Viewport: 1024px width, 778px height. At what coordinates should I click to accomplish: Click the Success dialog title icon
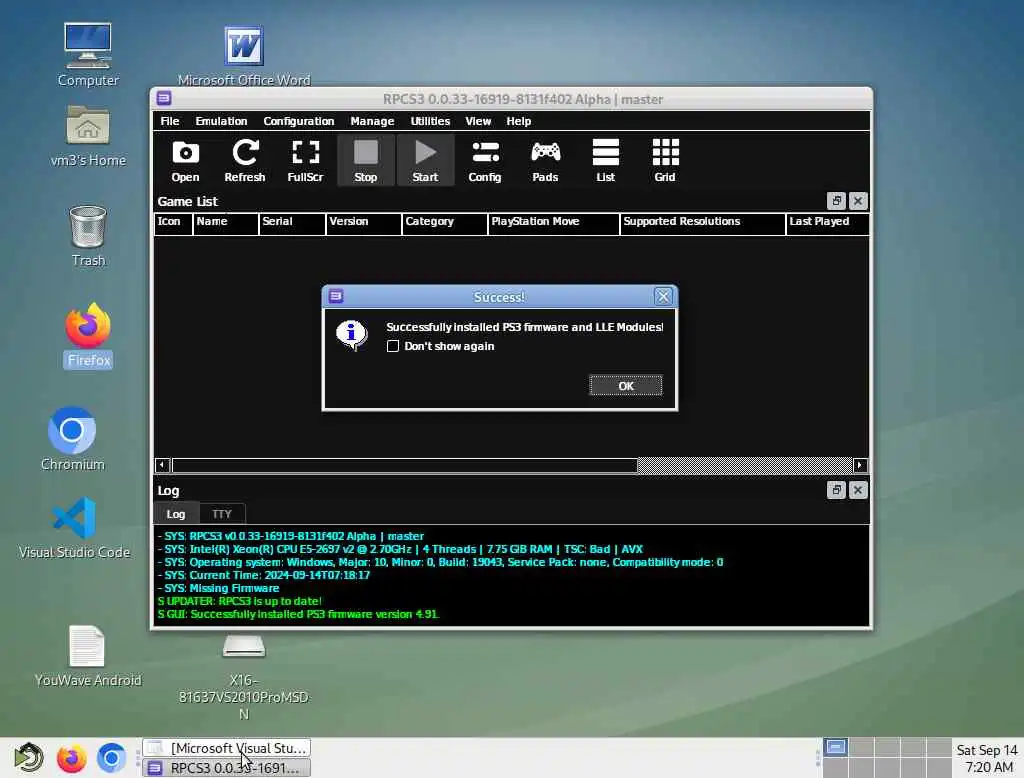[x=336, y=297]
